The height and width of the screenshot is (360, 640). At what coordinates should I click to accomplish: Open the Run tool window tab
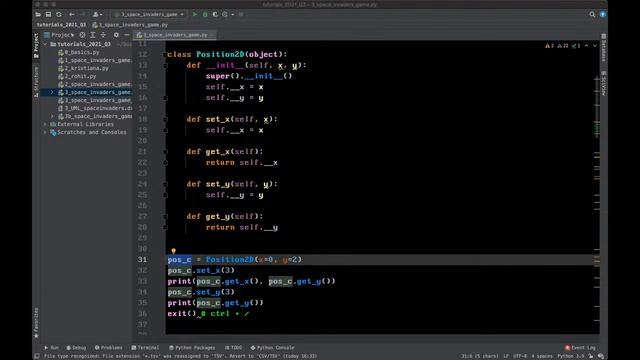[x=51, y=348]
